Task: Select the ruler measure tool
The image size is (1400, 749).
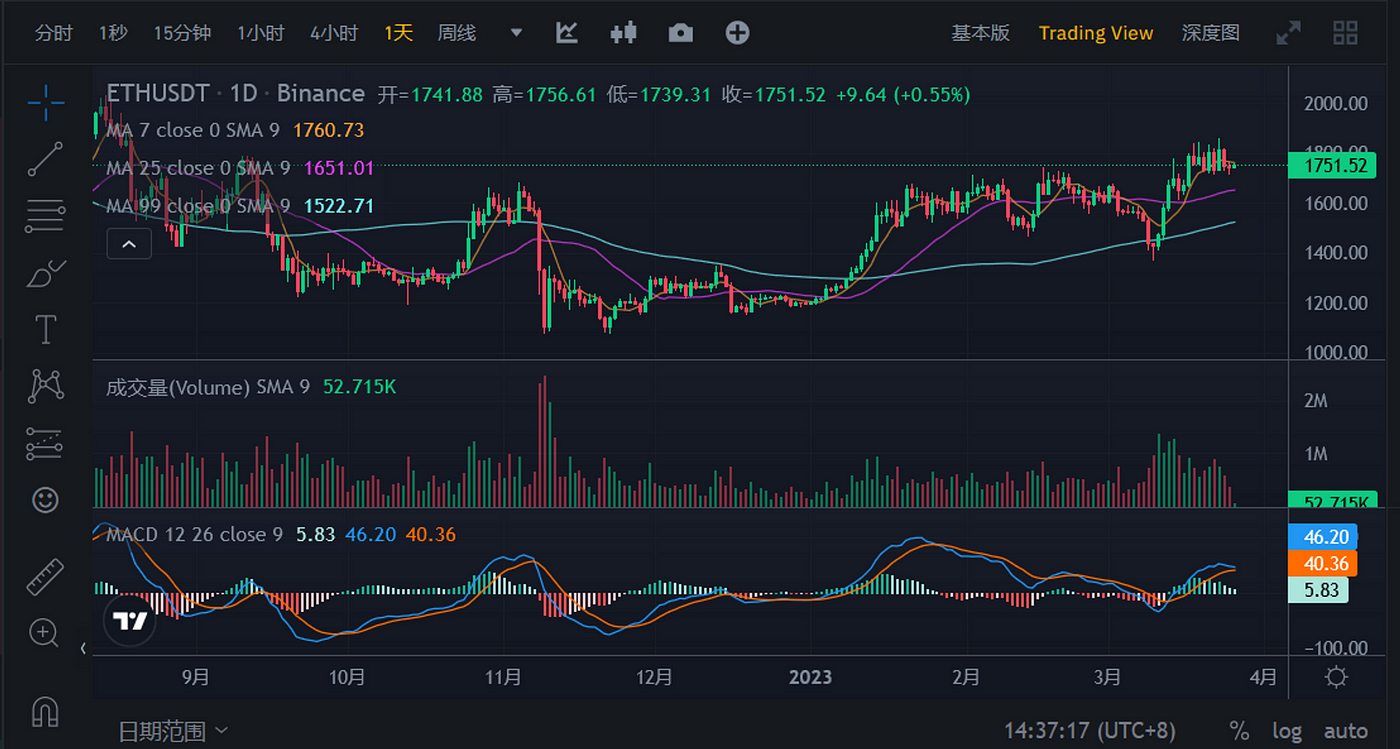Action: point(45,577)
